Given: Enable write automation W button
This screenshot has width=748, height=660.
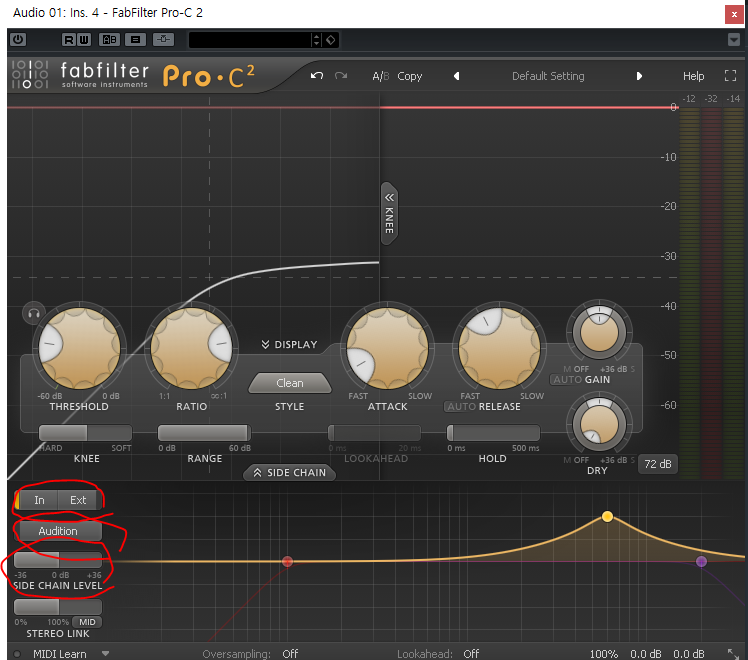Looking at the screenshot, I should click(x=83, y=40).
